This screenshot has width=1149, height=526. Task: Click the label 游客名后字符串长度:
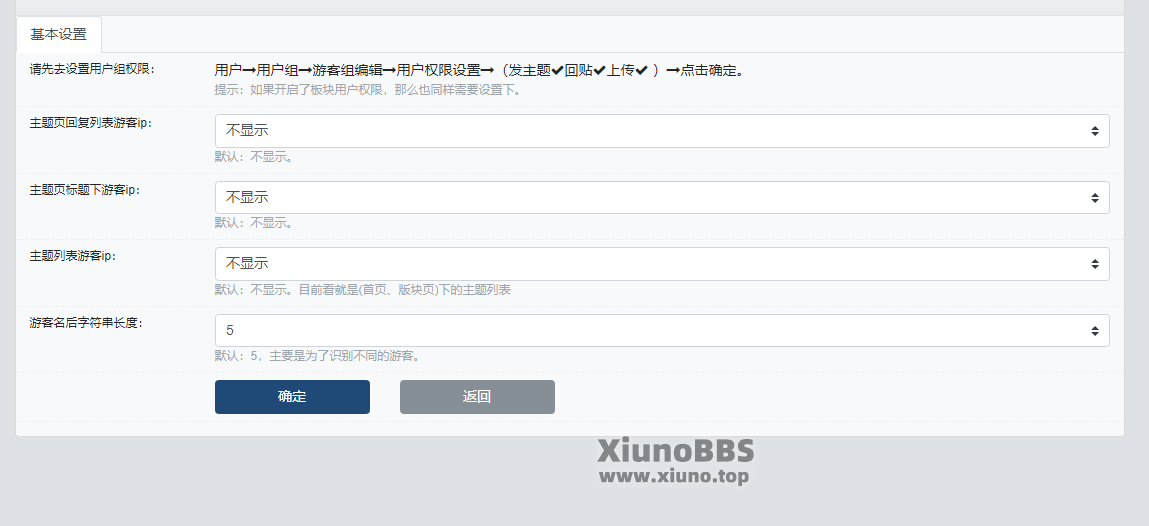(x=86, y=322)
